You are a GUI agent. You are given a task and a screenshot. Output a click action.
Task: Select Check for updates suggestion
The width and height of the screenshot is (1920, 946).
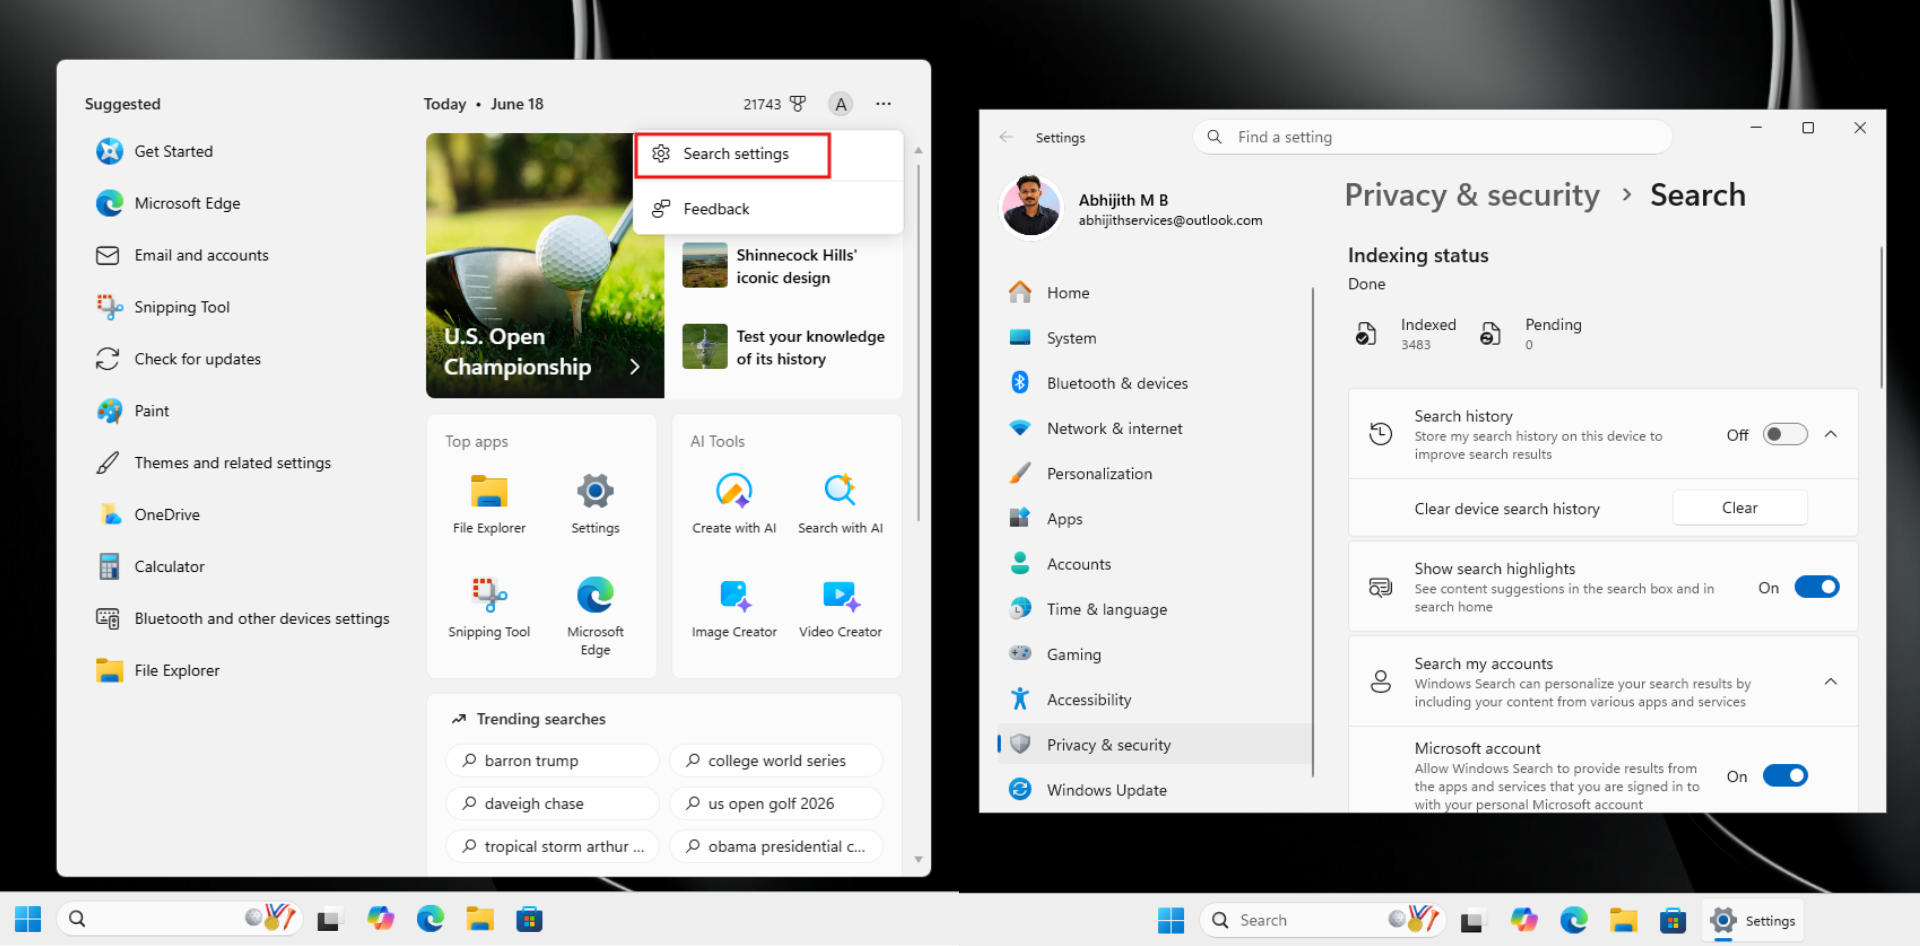(x=178, y=359)
